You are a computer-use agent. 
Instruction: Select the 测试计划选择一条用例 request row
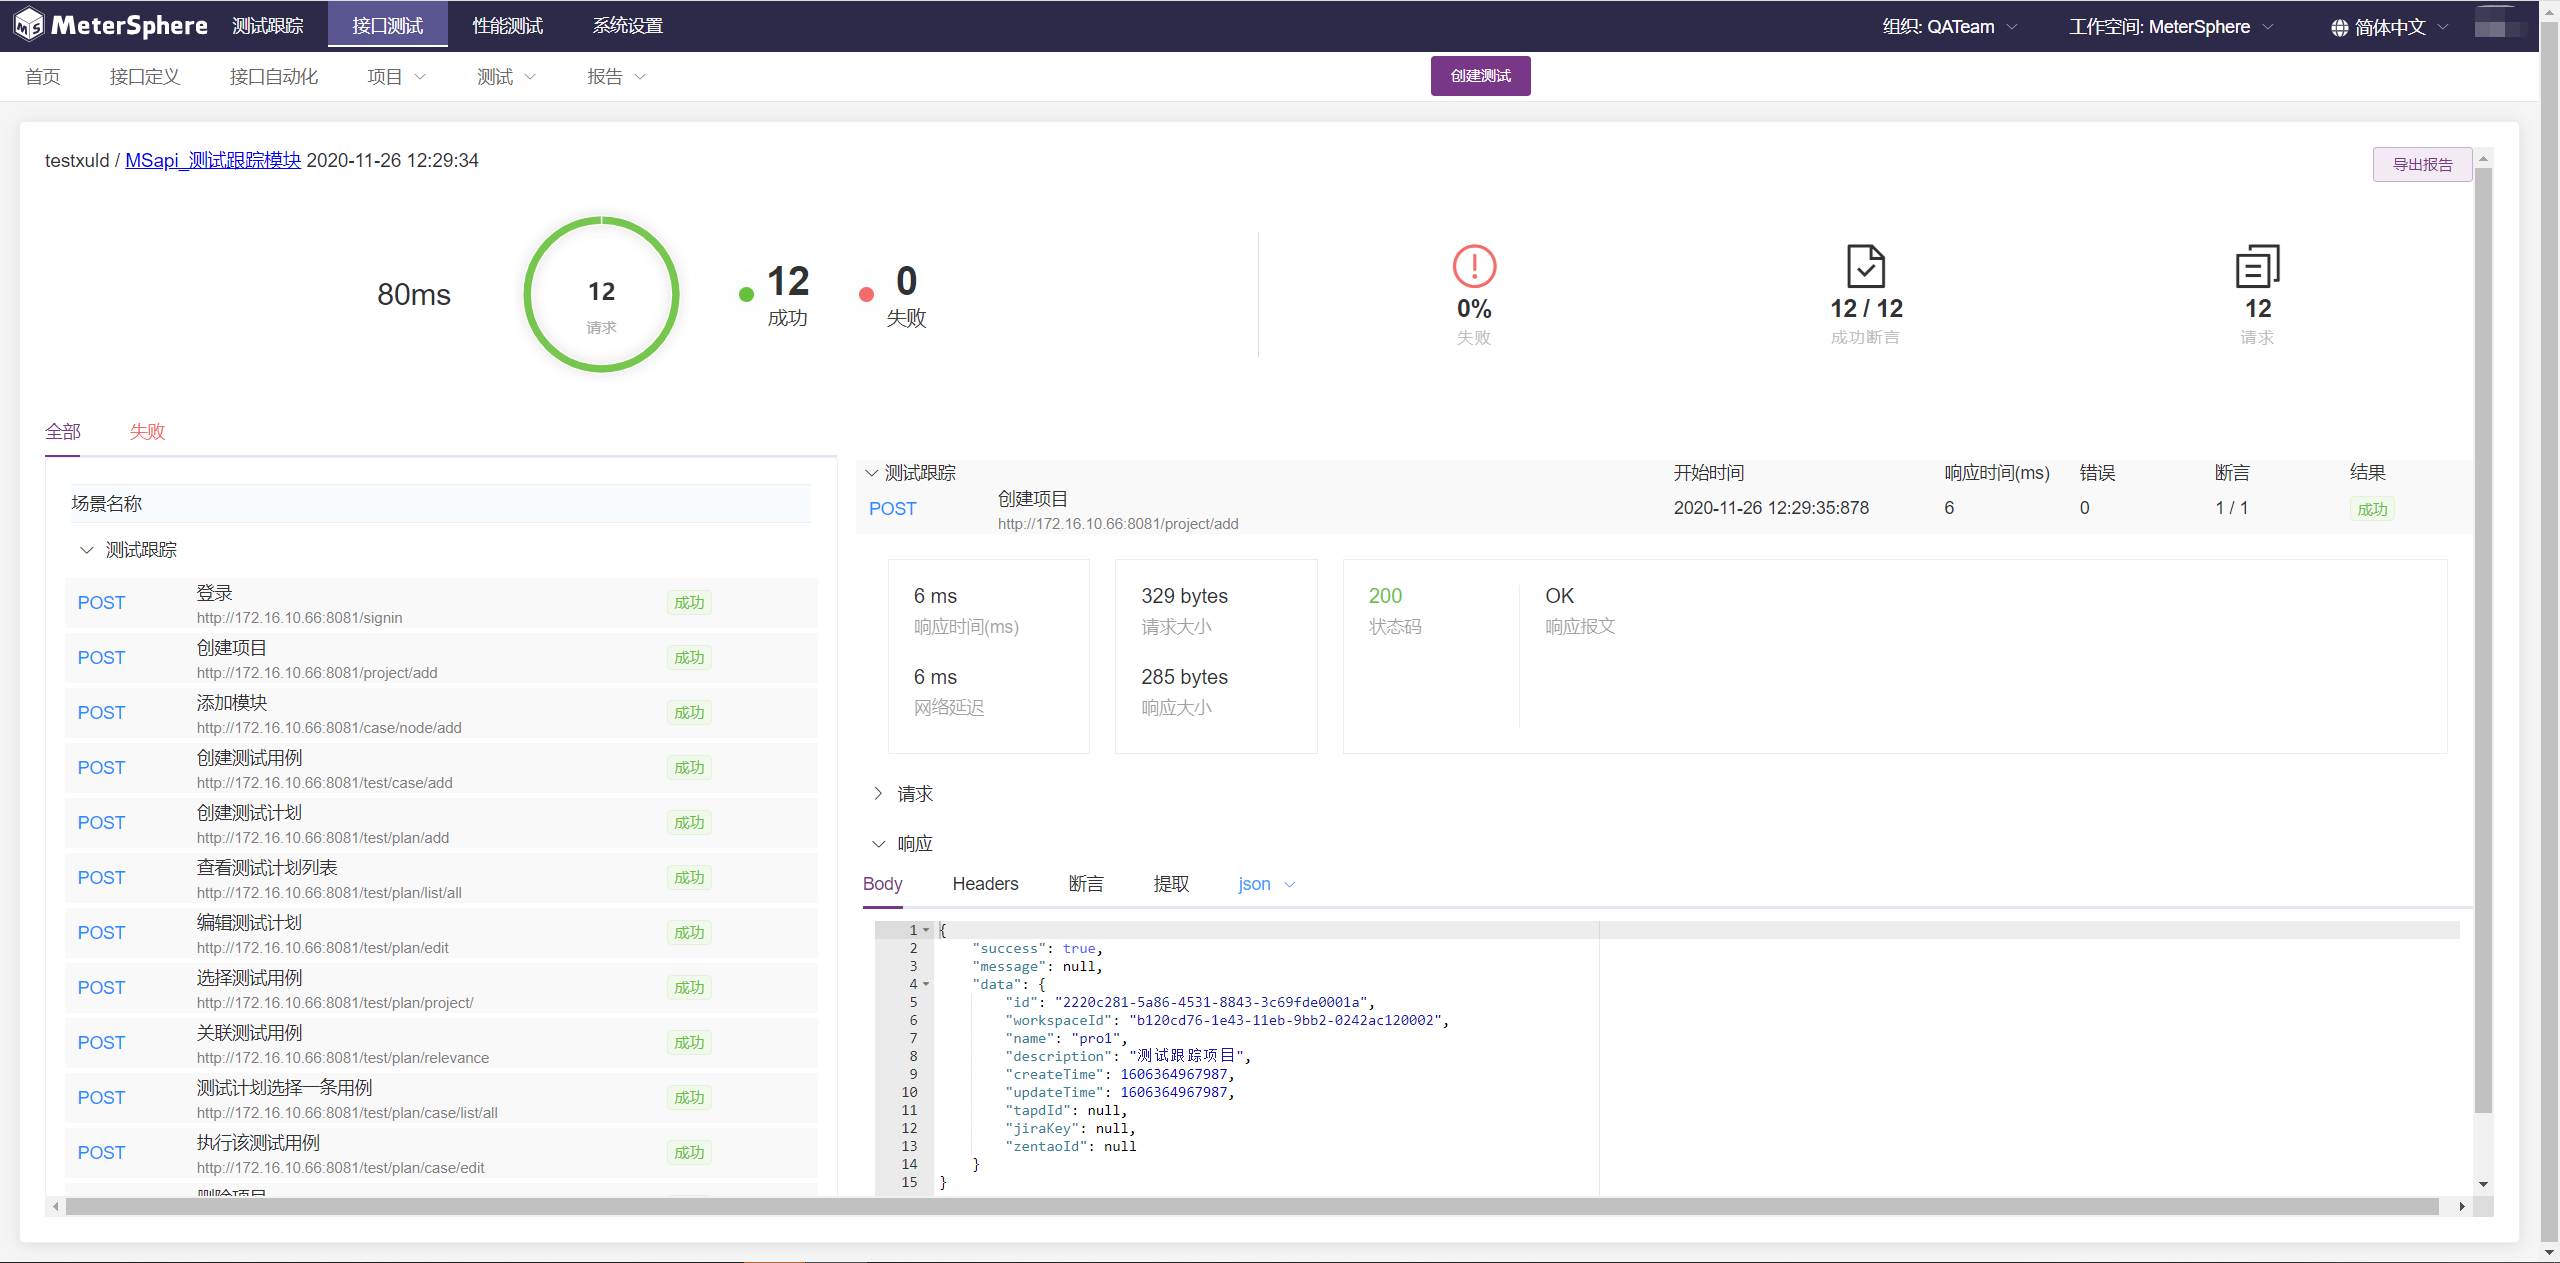[x=441, y=1098]
